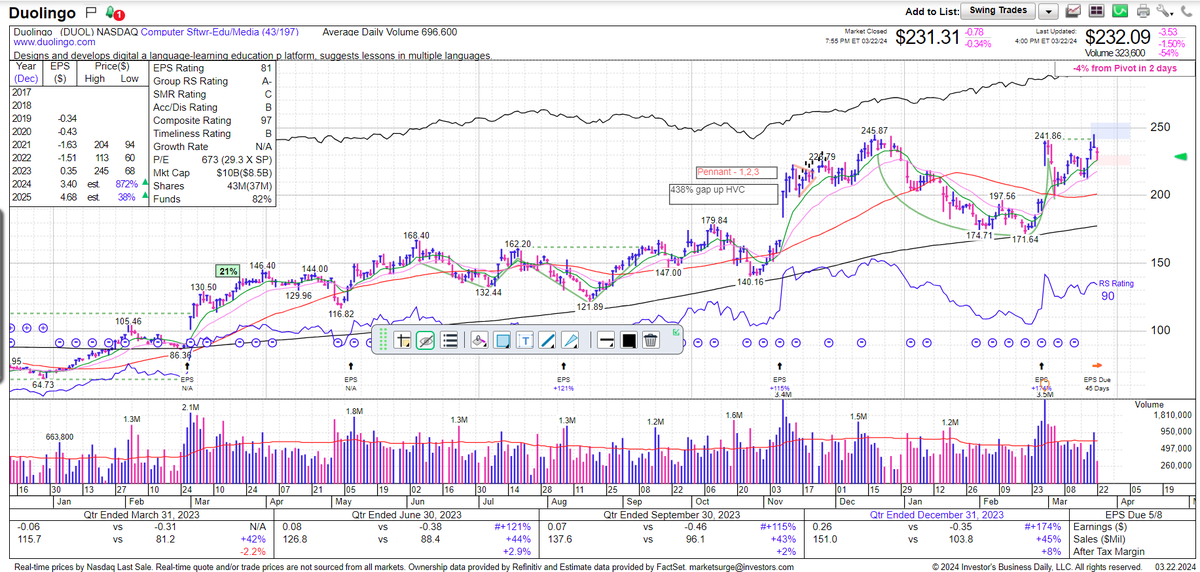The width and height of the screenshot is (1200, 572).
Task: Click the 2.1M volume peak label
Action: point(190,407)
